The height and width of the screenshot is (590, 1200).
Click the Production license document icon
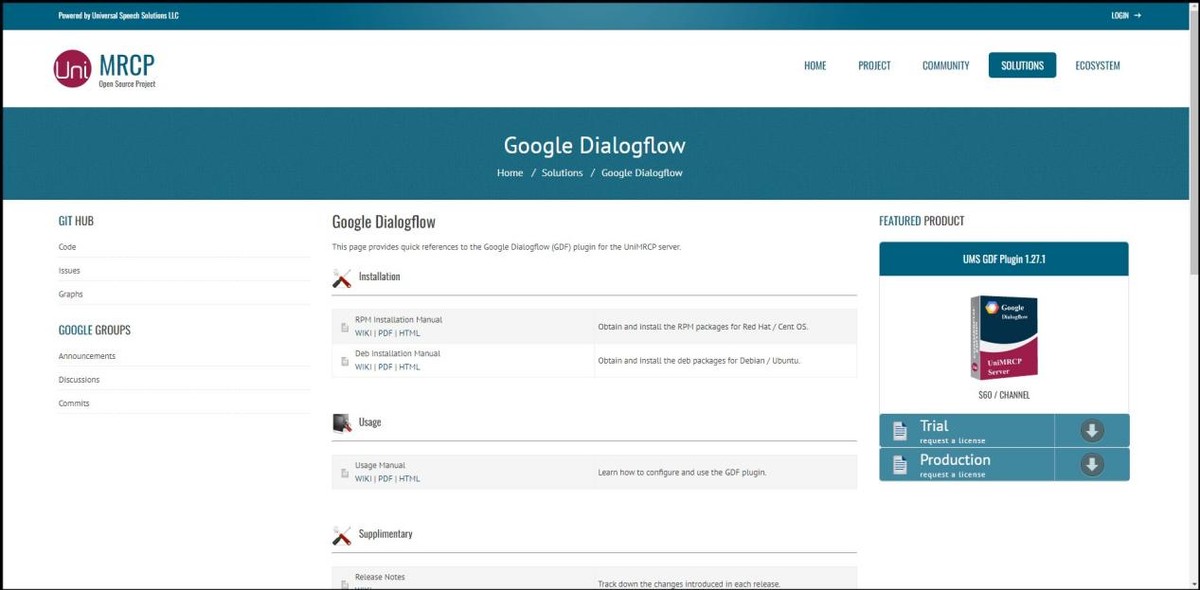[x=900, y=465]
